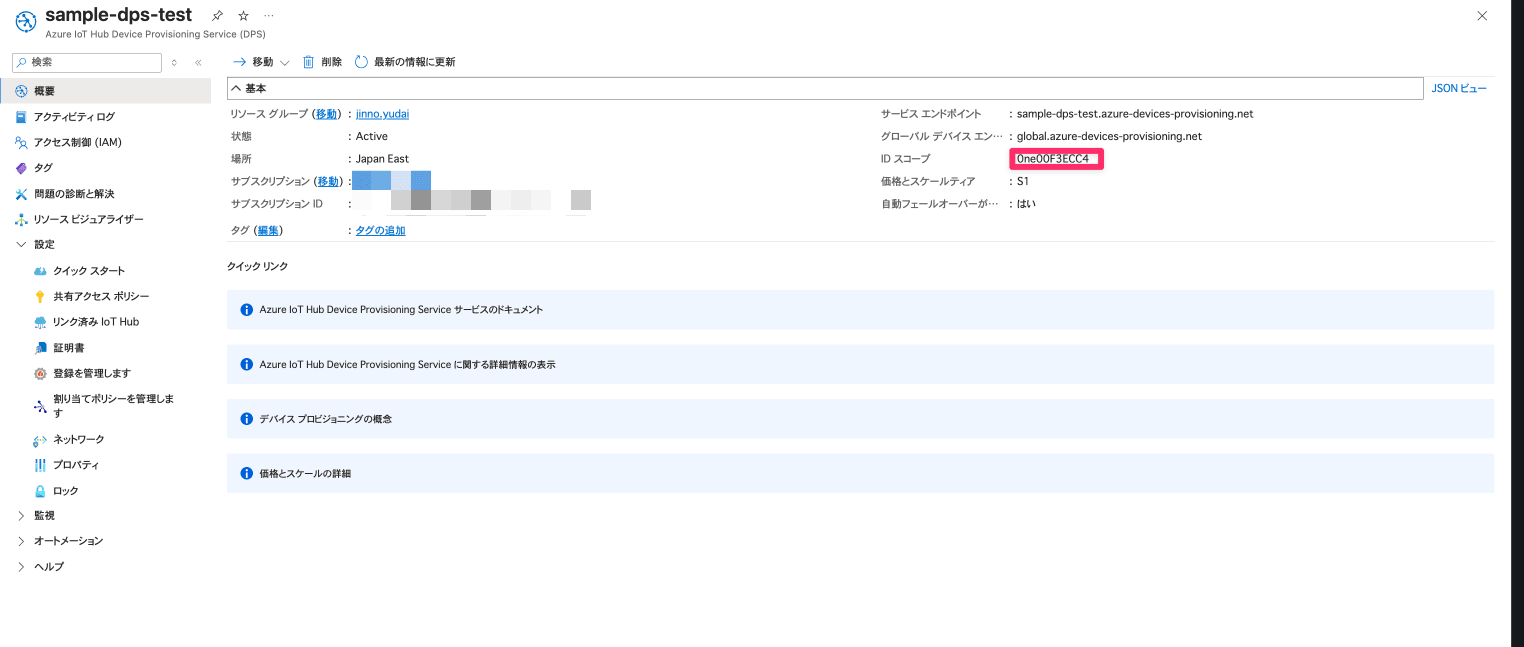This screenshot has height=647, width=1524.
Task: Click the 価格とスケールティア value S1
Action: (1022, 181)
